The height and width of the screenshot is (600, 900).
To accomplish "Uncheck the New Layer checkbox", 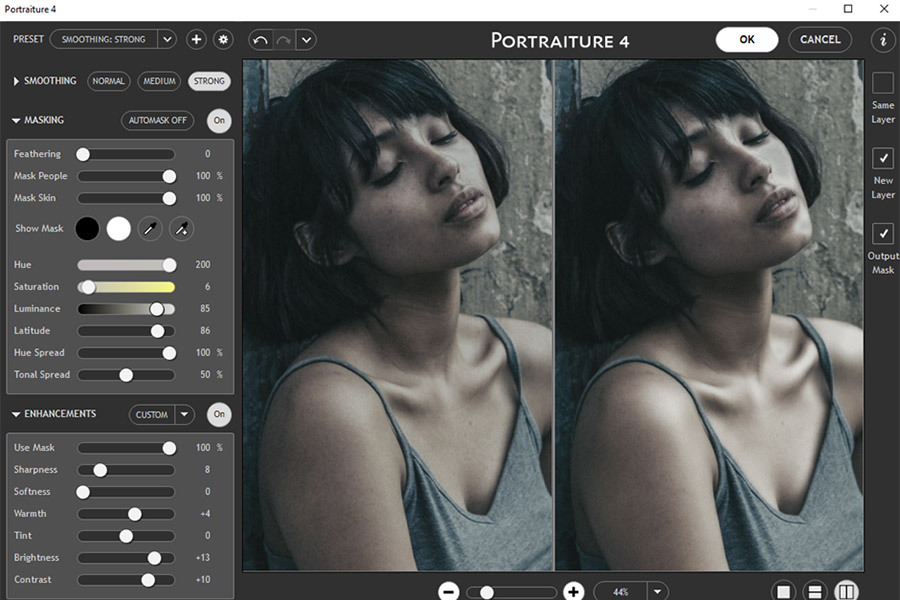I will tap(883, 158).
